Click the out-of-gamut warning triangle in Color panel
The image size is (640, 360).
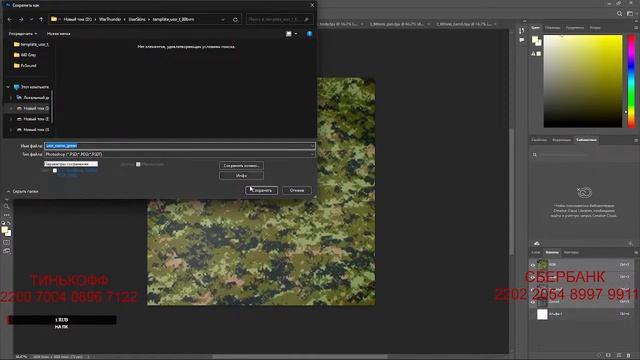click(x=533, y=53)
